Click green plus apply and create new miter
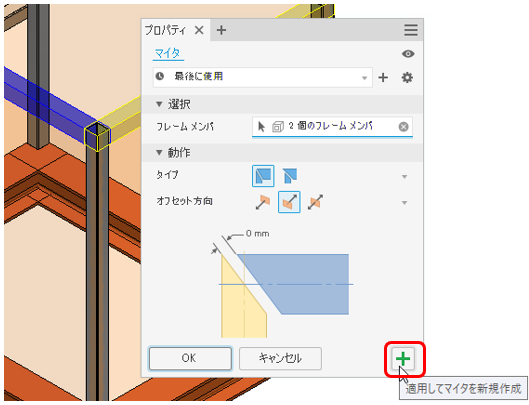The image size is (529, 405). [x=403, y=359]
